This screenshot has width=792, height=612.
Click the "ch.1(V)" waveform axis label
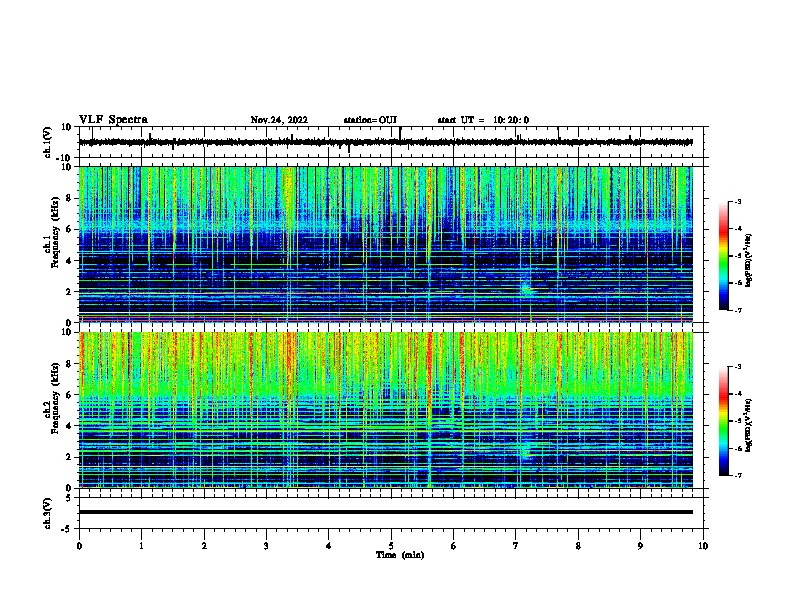click(x=48, y=142)
